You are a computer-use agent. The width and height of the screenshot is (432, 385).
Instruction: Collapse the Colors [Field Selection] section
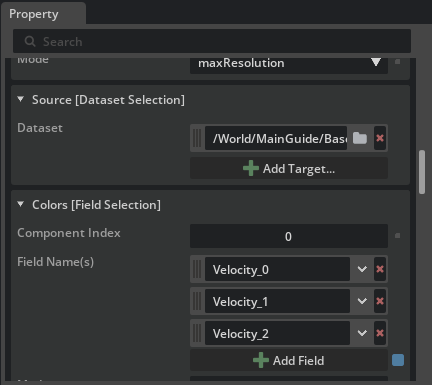click(x=21, y=204)
